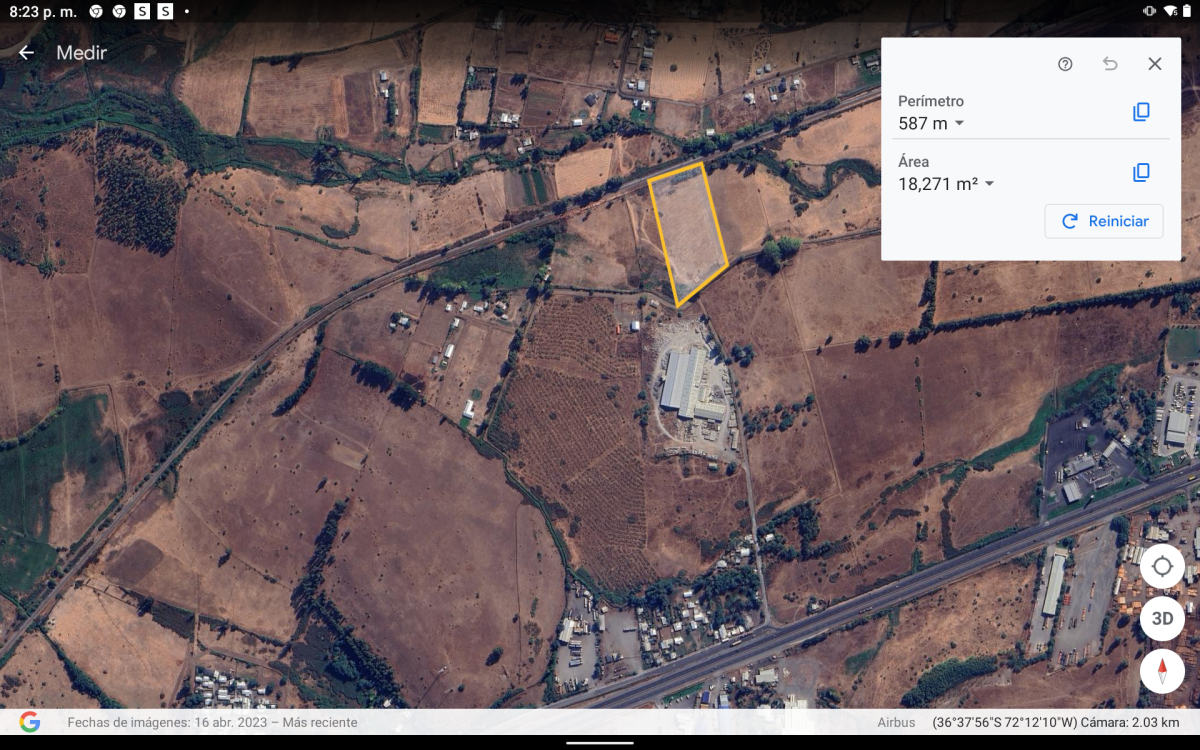Expand the perimeter unit dropdown at 587 m
The height and width of the screenshot is (750, 1200).
(x=959, y=124)
